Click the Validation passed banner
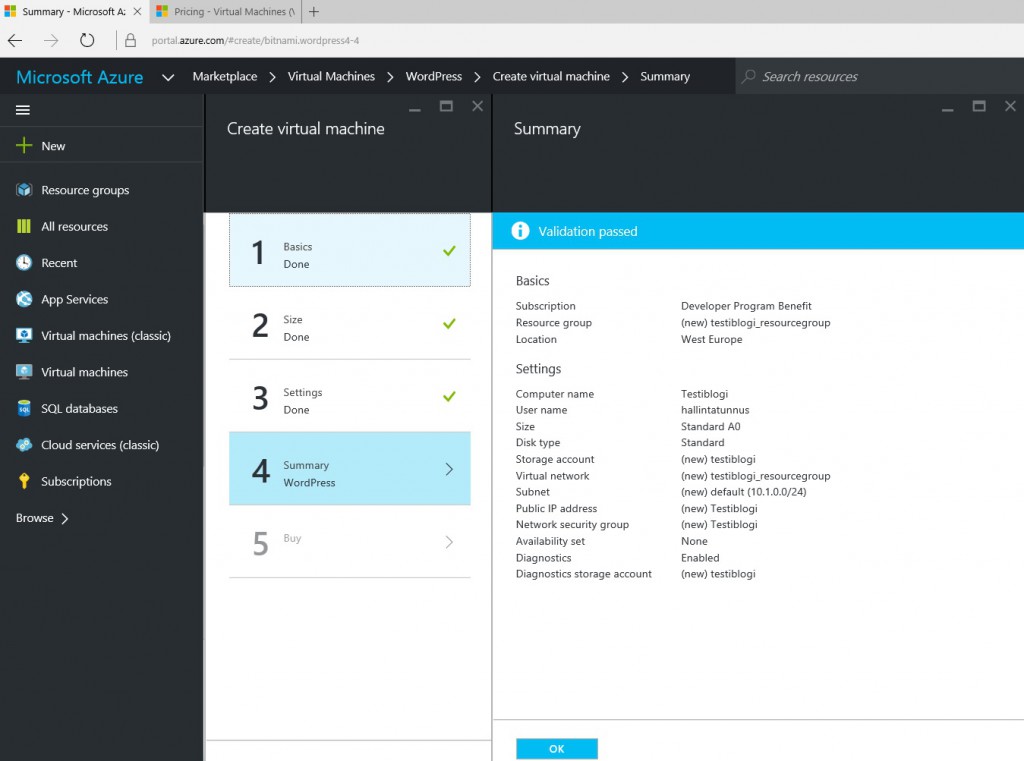1024x761 pixels. (758, 231)
